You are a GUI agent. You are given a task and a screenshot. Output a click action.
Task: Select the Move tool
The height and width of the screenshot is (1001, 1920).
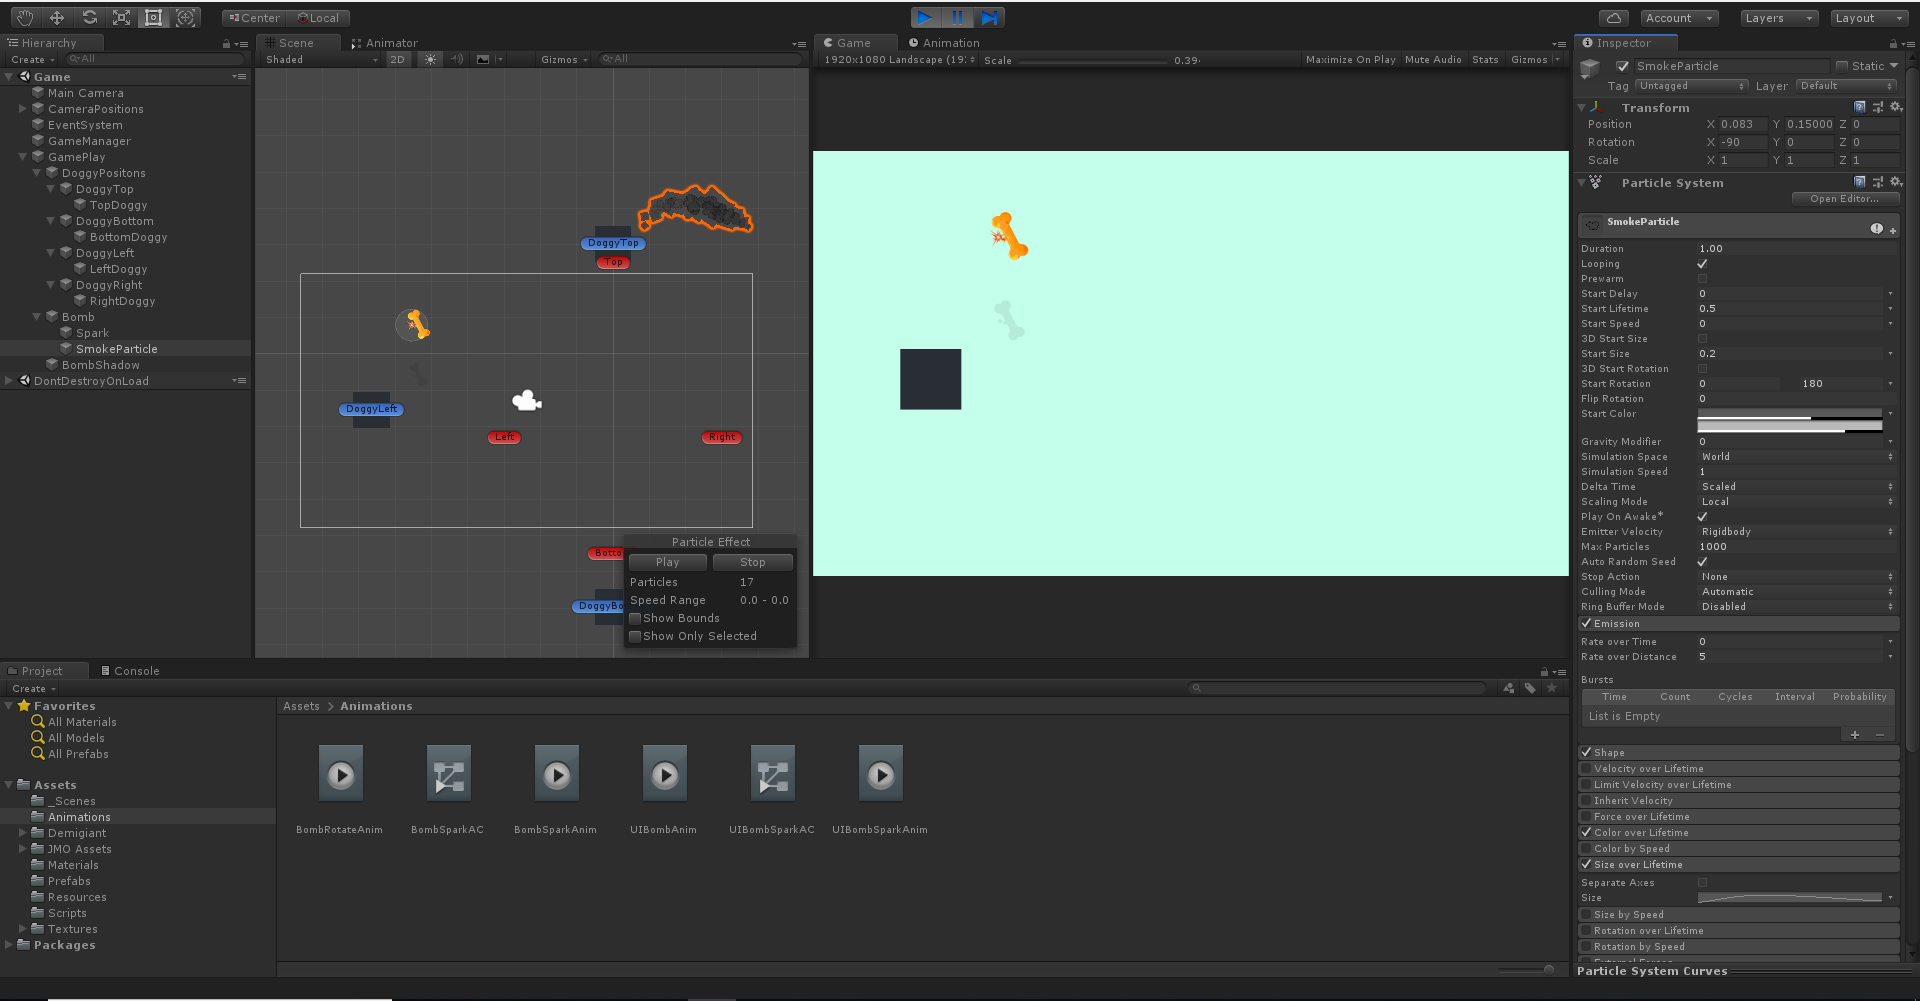(57, 18)
